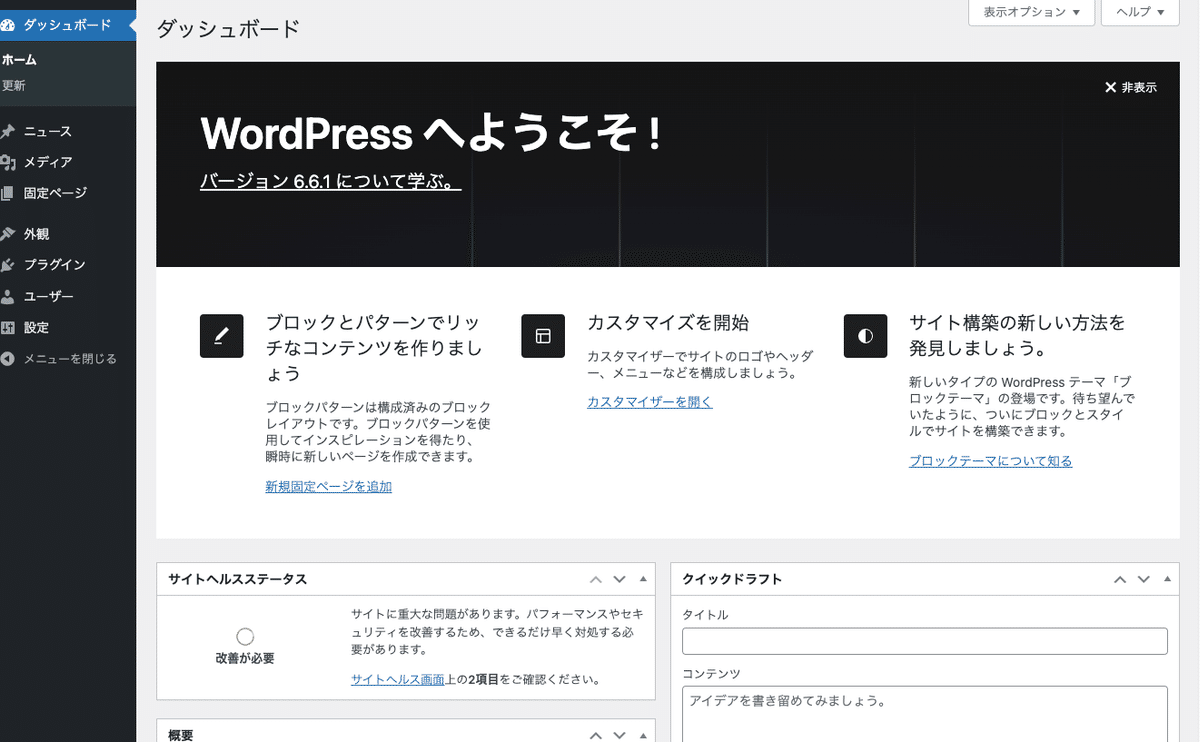The image size is (1200, 742).
Task: Move サイトヘルスステータス panel up arrow
Action: pos(596,579)
